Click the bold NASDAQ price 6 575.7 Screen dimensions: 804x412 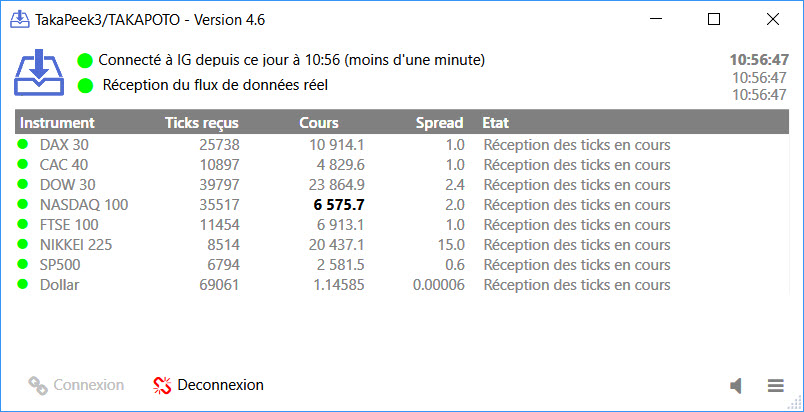coord(339,205)
